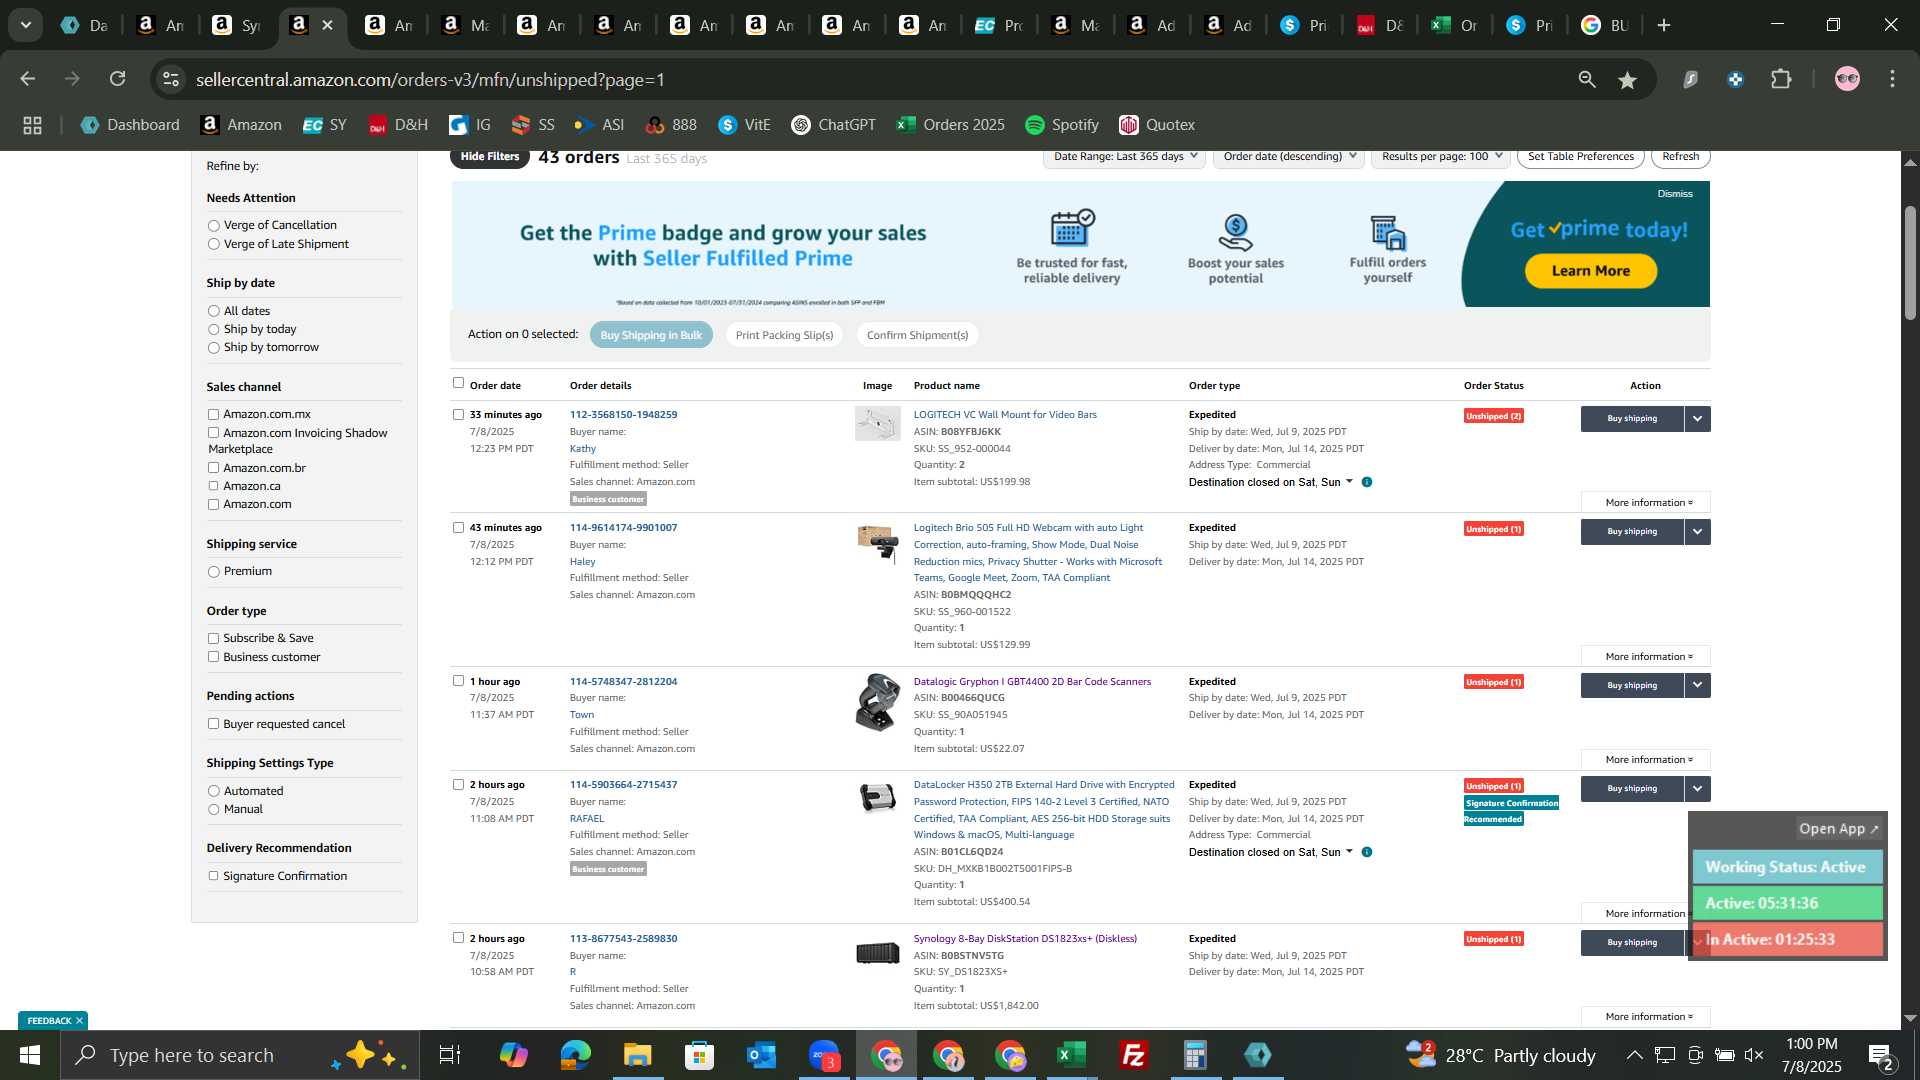Open the Windows Start menu
Viewport: 1920px width, 1080px height.
point(29,1055)
